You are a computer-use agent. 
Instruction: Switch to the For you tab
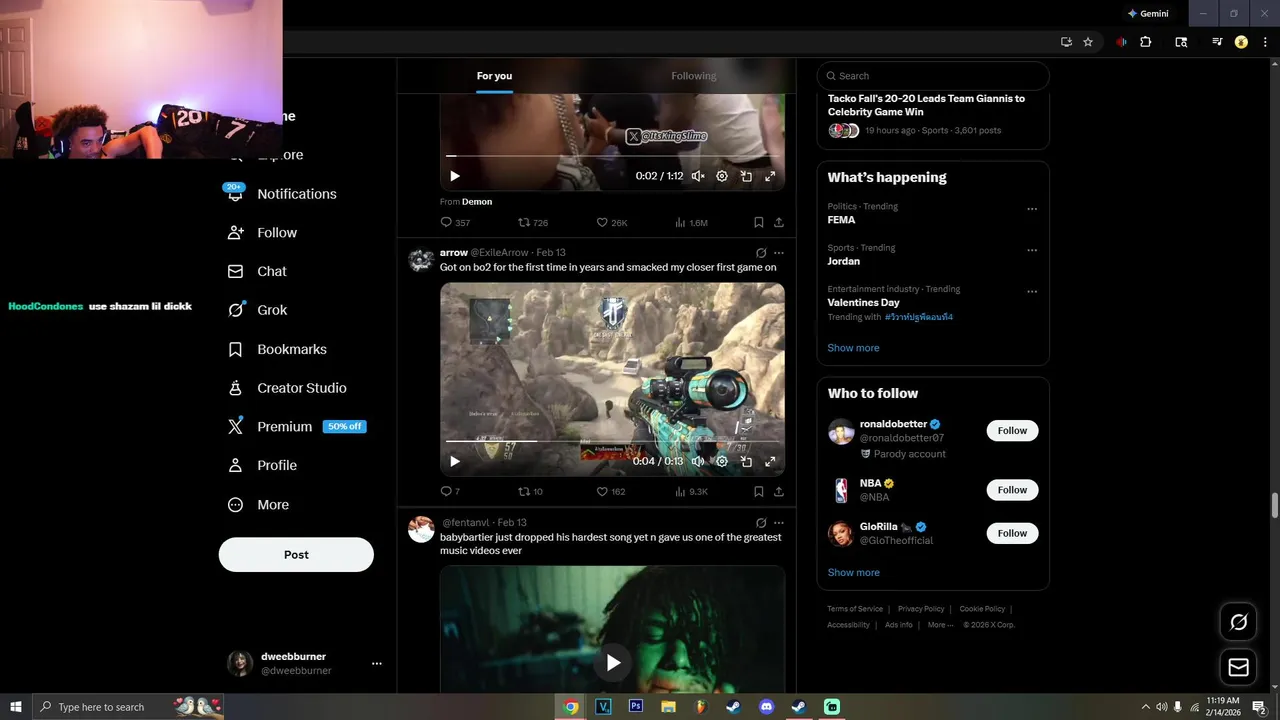(x=494, y=76)
